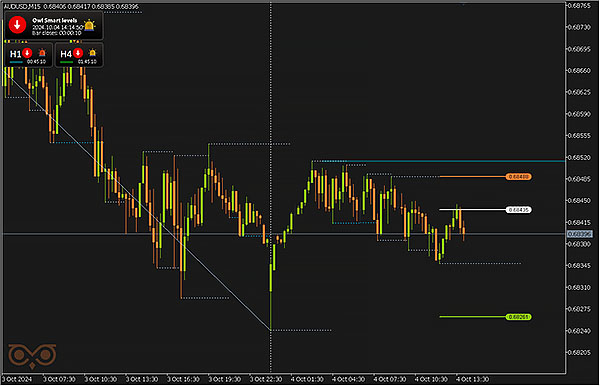Toggle the yellow alarm siren in the H4 panel
This screenshot has height=386, width=600.
click(x=93, y=53)
